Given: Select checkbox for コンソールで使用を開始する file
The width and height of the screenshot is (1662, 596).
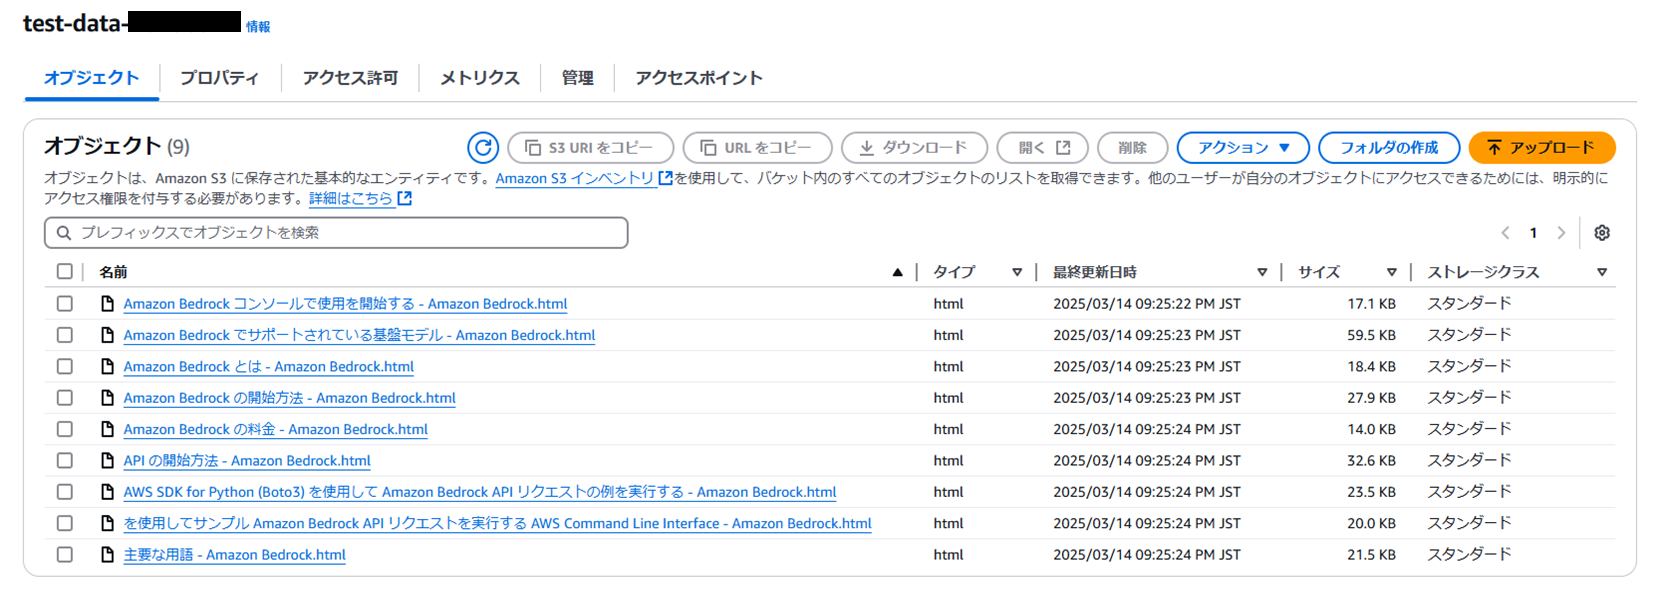Looking at the screenshot, I should 65,304.
